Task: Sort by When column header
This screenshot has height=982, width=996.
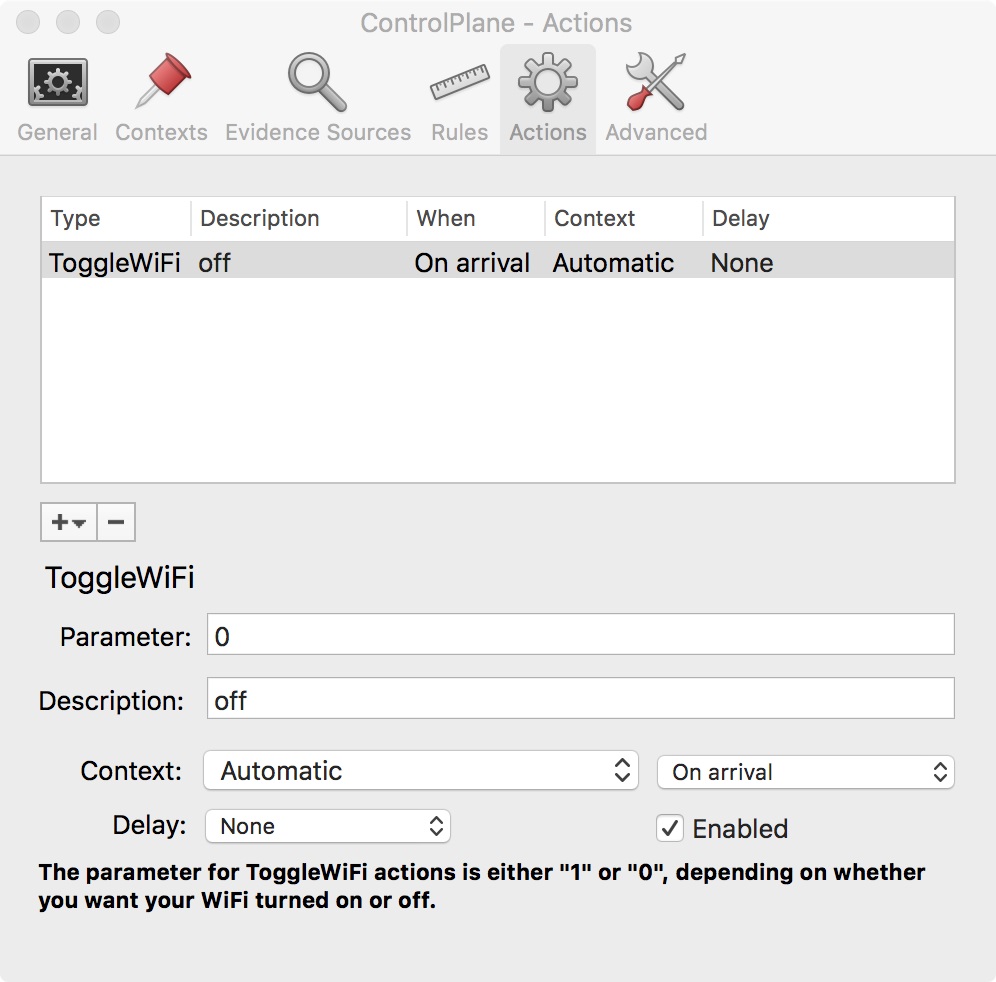Action: (x=475, y=219)
